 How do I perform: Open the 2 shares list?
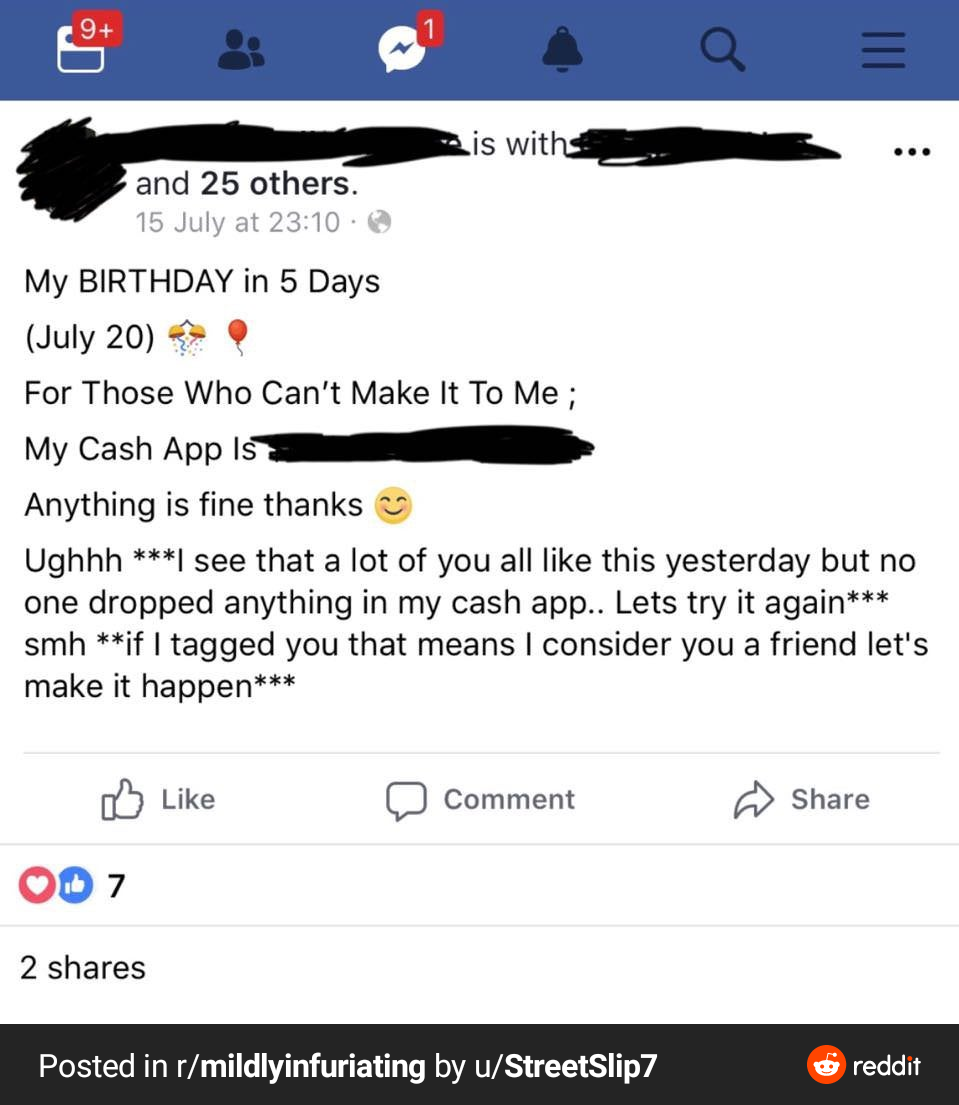tap(83, 968)
